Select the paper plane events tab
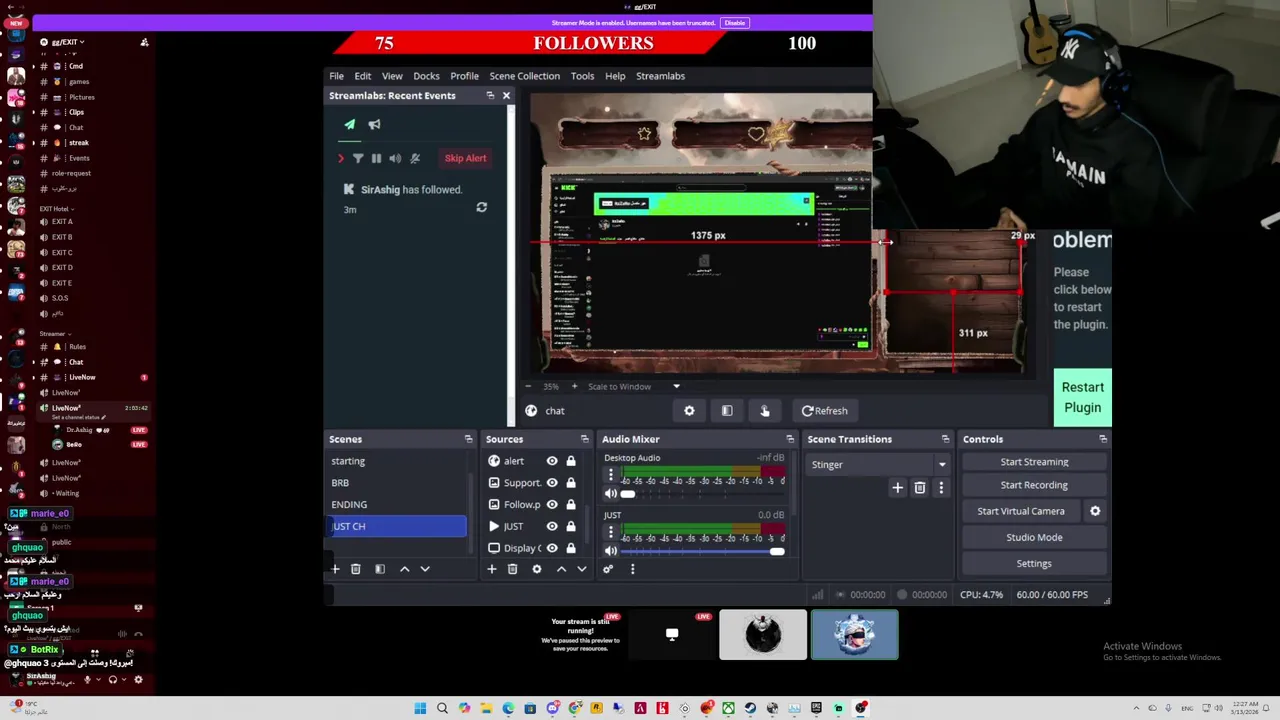This screenshot has width=1280, height=720. (x=349, y=125)
